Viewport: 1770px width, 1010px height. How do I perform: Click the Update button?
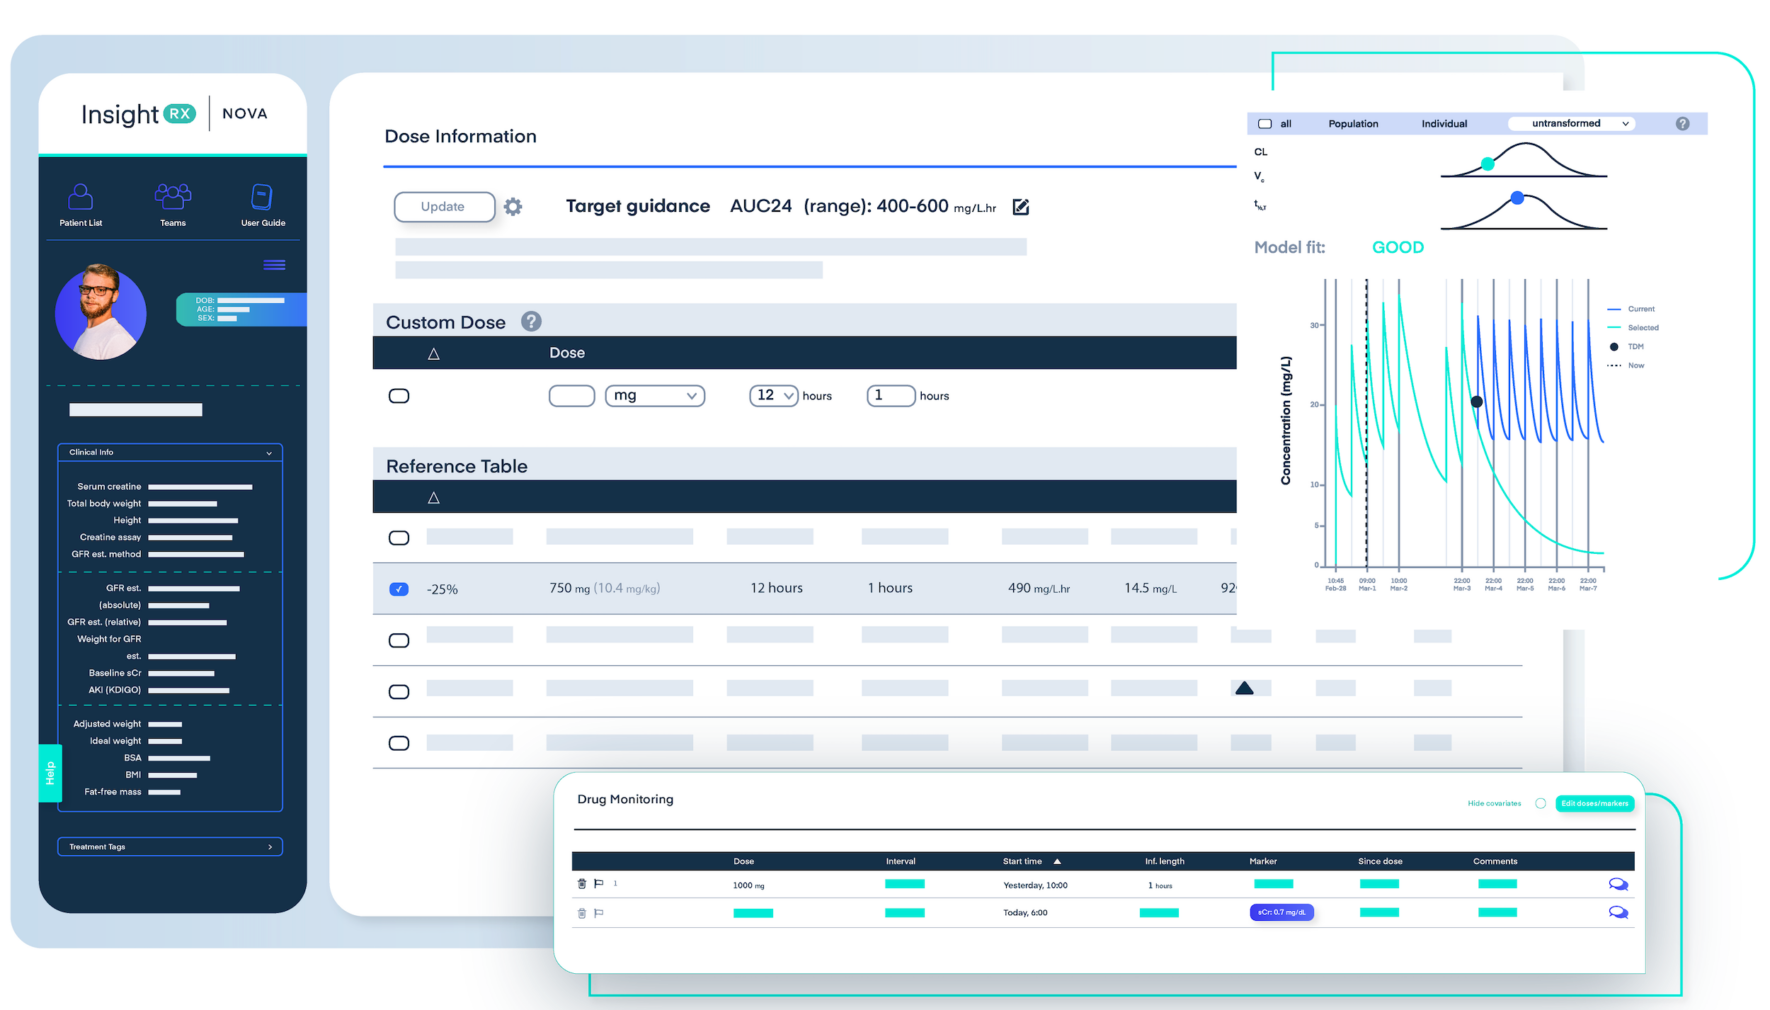(x=444, y=207)
